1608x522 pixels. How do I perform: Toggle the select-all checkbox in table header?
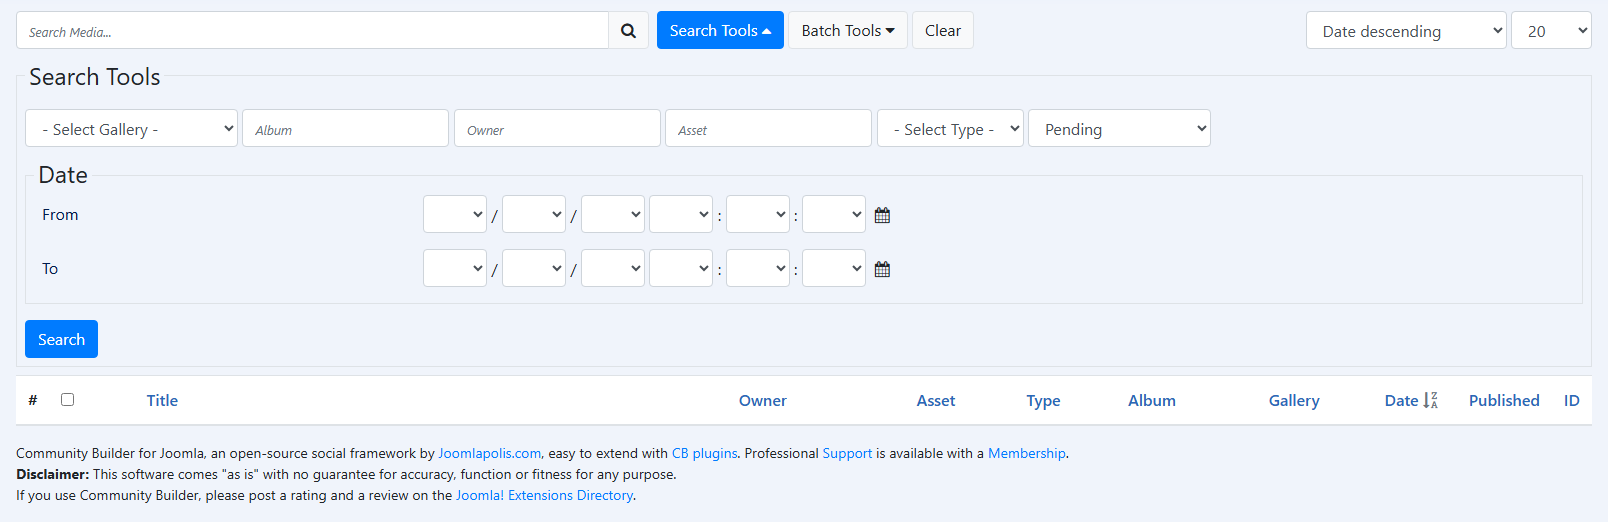click(67, 399)
